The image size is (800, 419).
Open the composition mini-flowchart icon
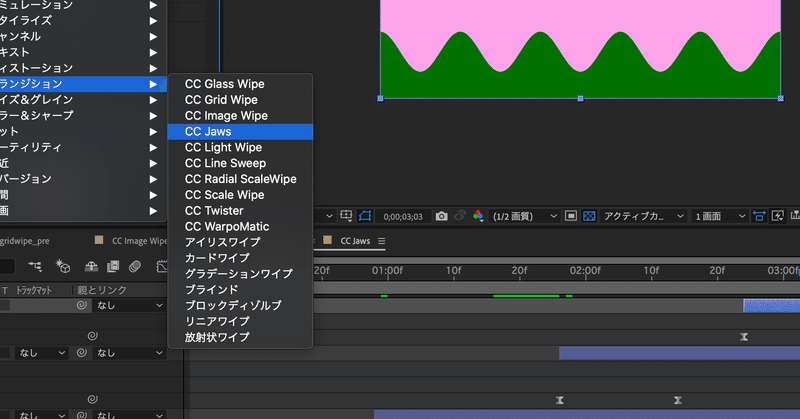click(x=35, y=266)
